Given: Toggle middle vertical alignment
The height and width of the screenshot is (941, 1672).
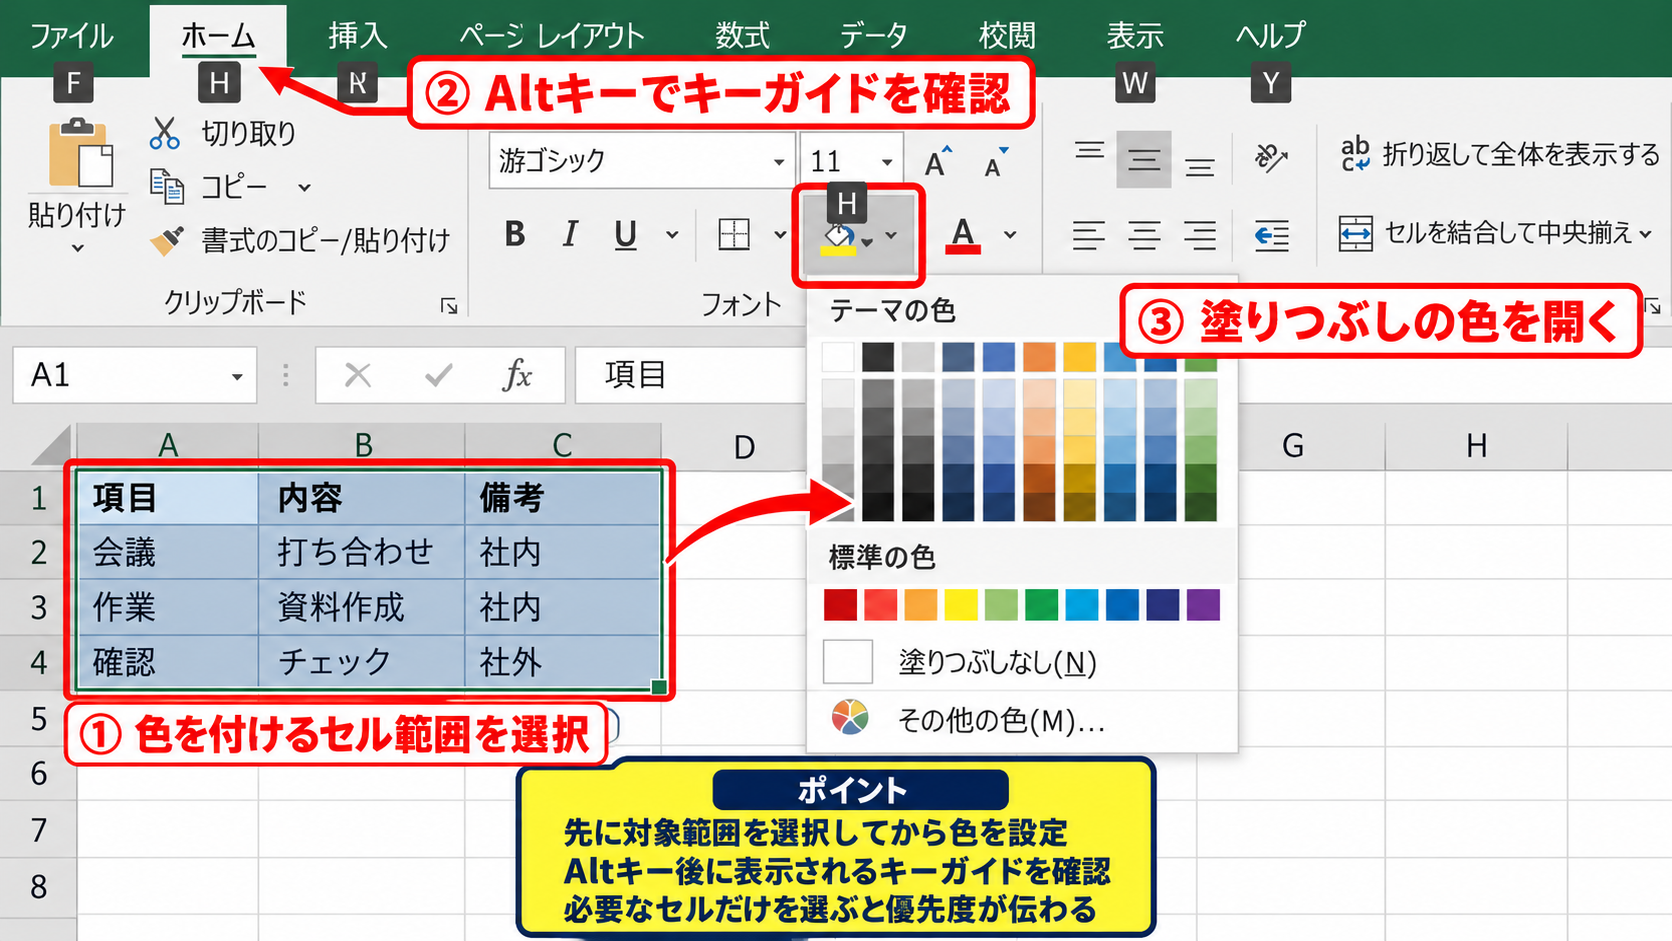Looking at the screenshot, I should coord(1144,159).
